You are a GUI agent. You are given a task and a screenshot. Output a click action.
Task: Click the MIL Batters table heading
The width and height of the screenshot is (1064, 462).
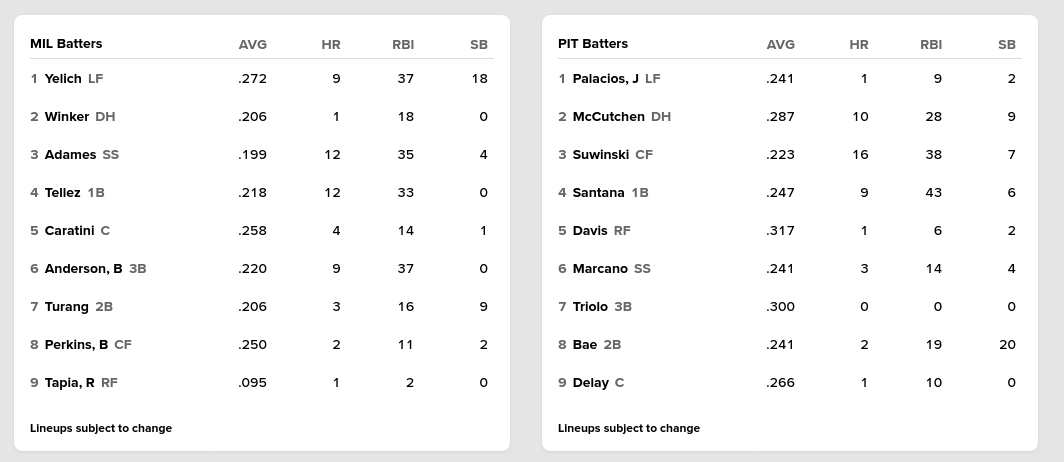tap(66, 43)
